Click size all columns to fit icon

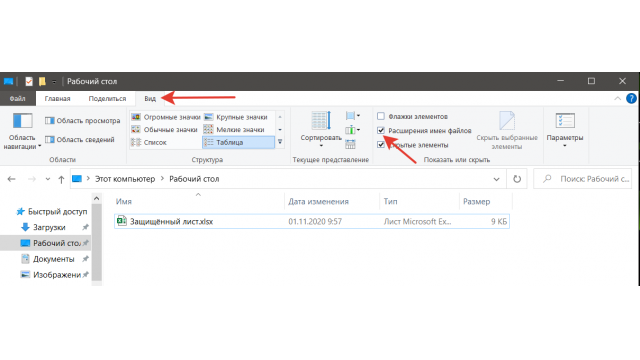tap(350, 144)
